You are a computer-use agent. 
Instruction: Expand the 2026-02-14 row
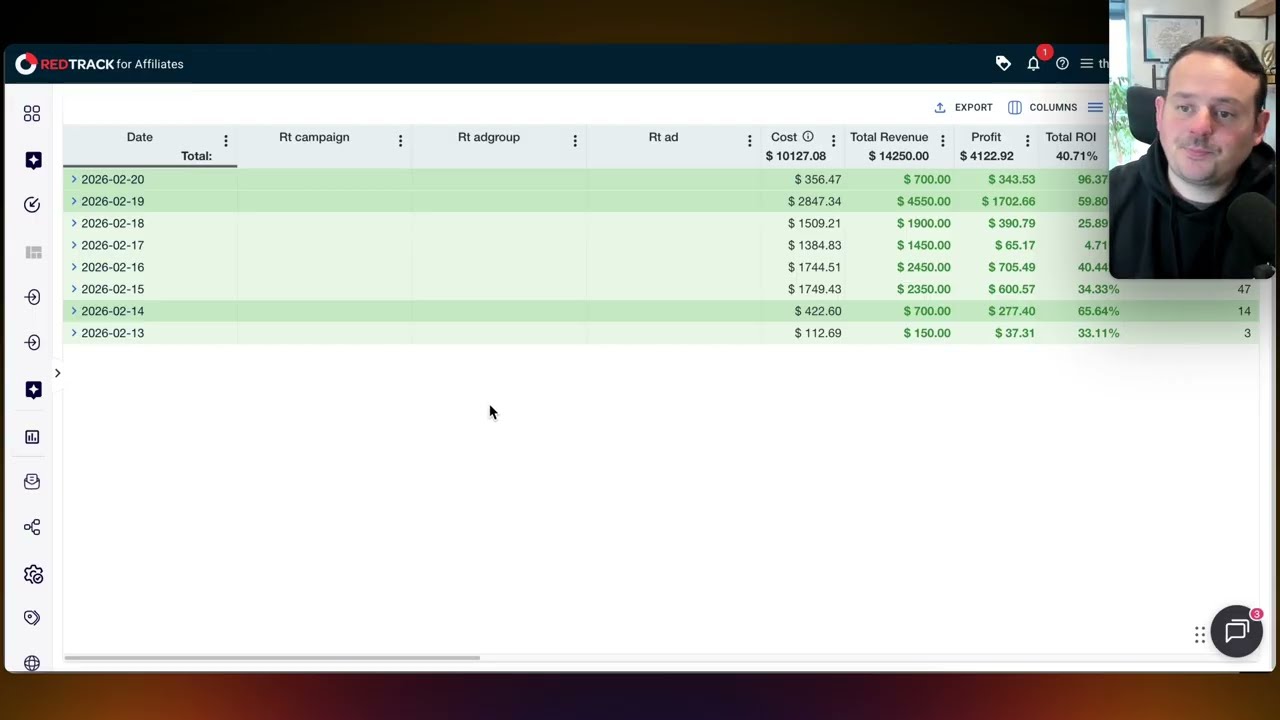pyautogui.click(x=74, y=311)
